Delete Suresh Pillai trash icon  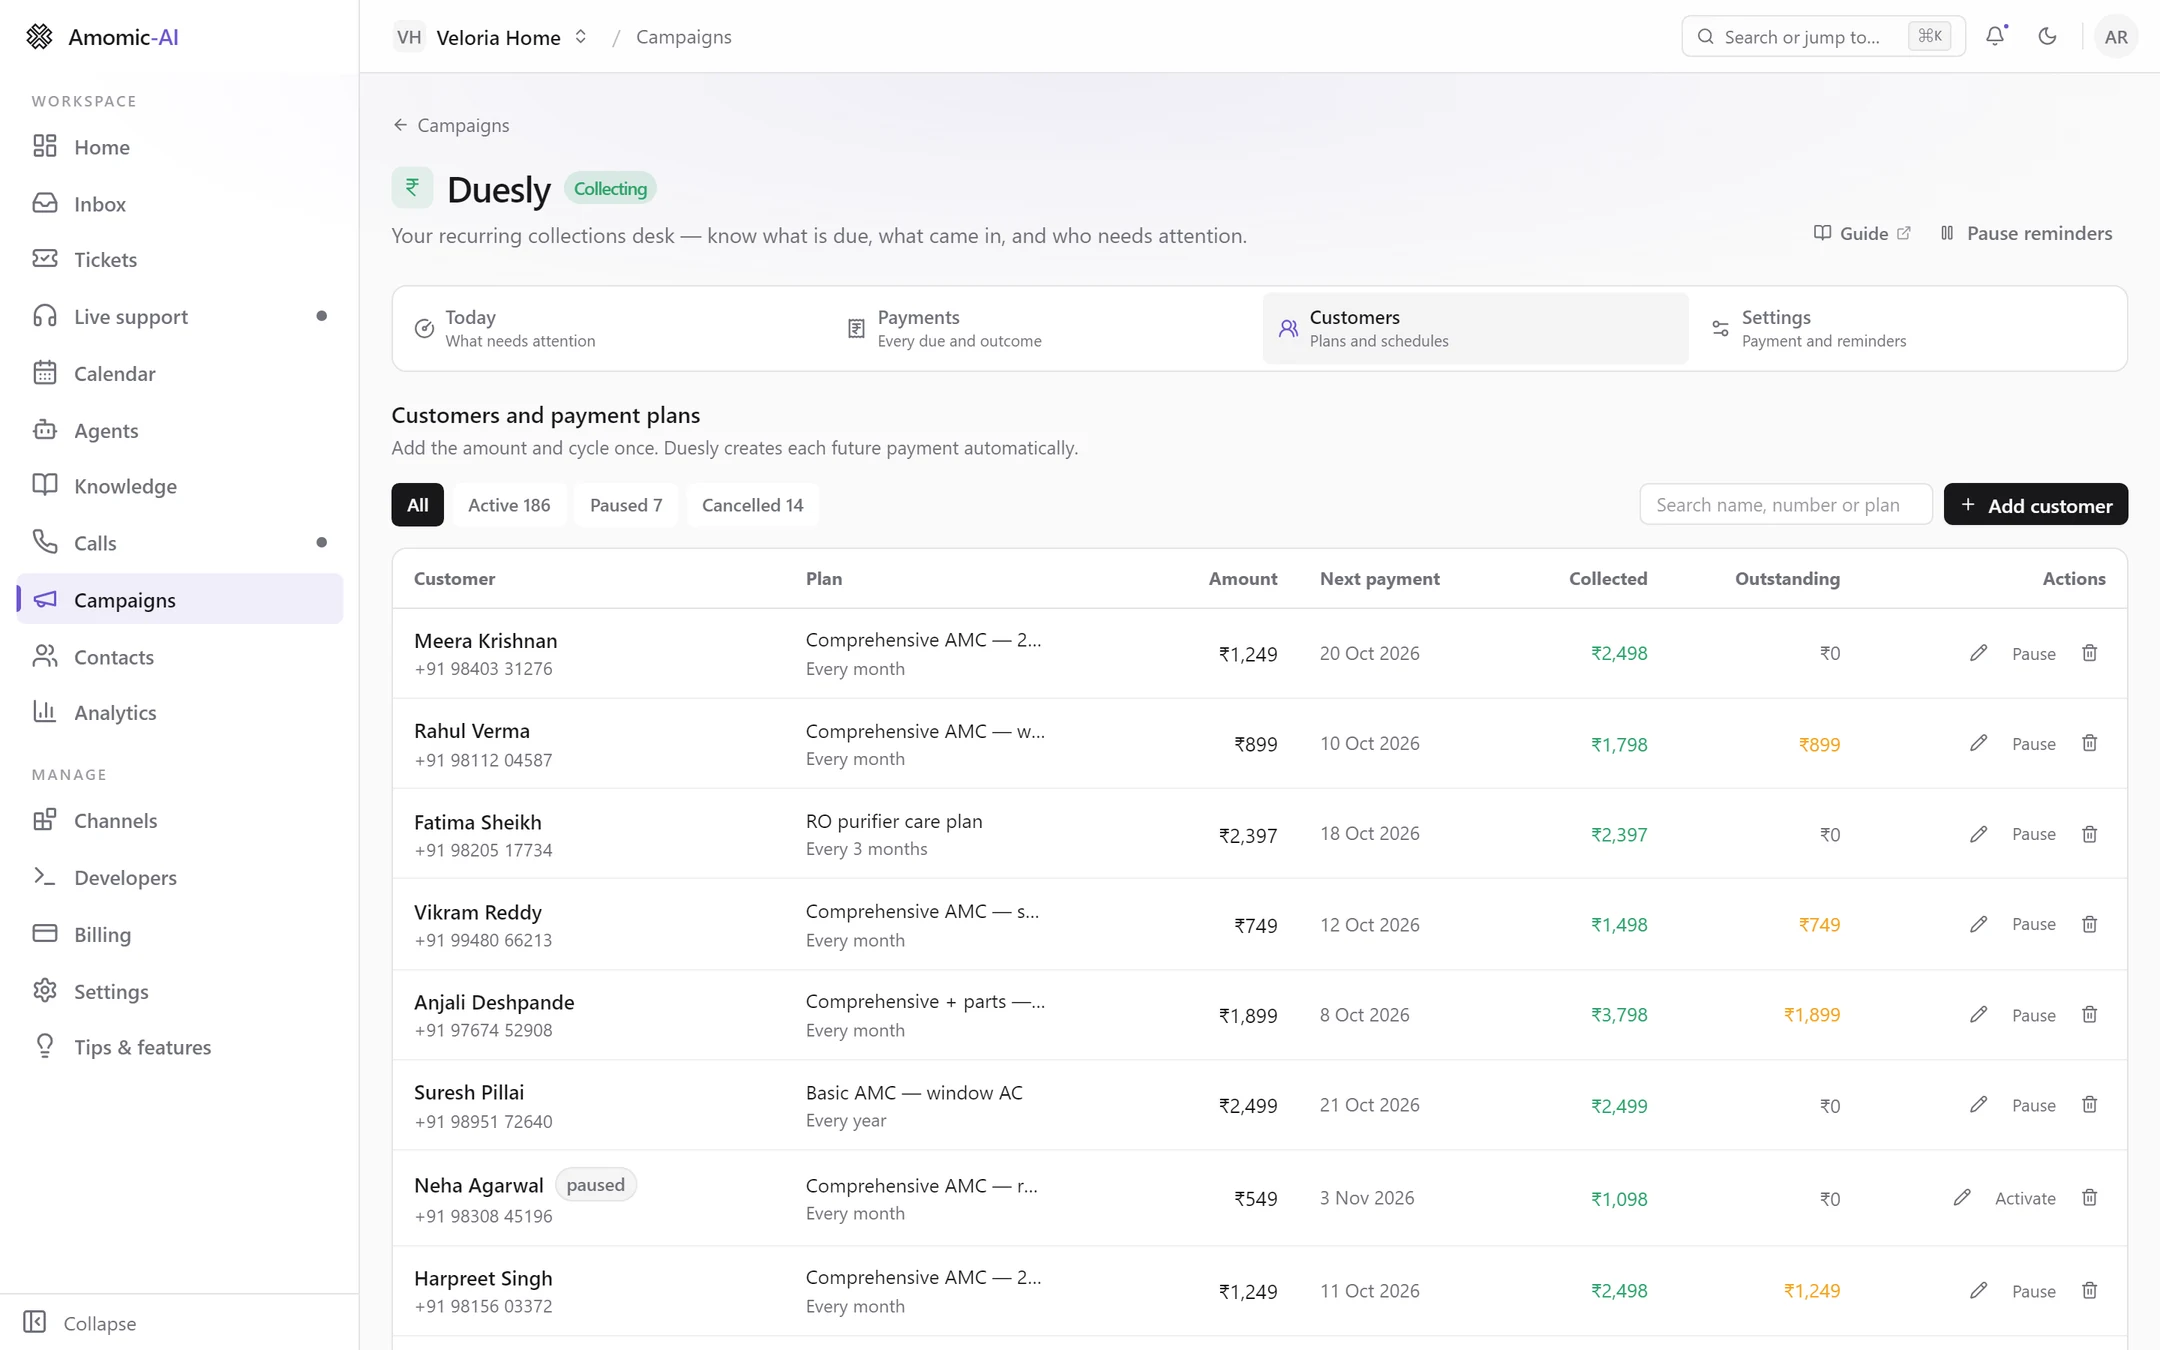(x=2089, y=1105)
